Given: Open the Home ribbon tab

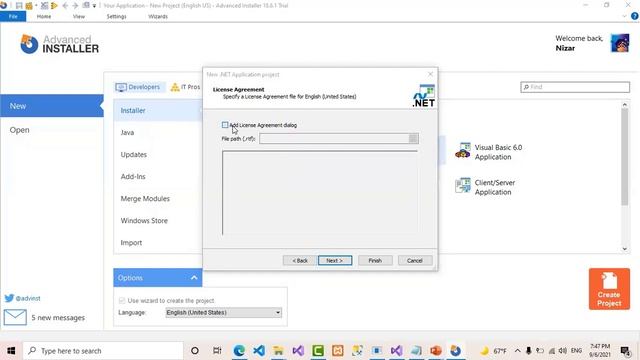Looking at the screenshot, I should pyautogui.click(x=44, y=16).
